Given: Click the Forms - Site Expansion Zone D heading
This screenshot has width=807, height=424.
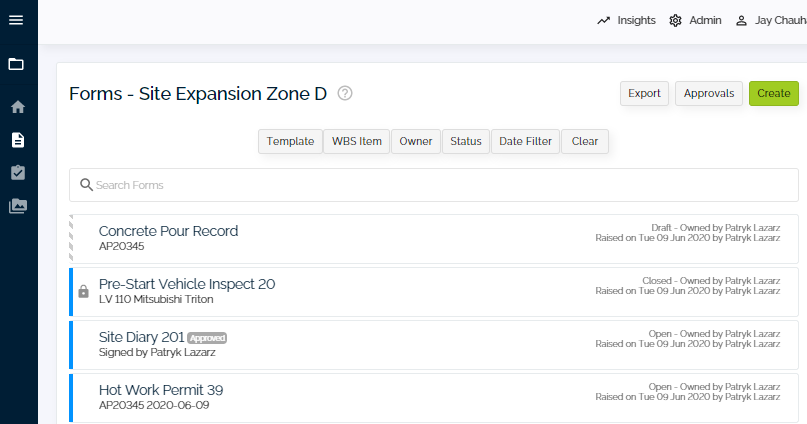Looking at the screenshot, I should pyautogui.click(x=198, y=94).
